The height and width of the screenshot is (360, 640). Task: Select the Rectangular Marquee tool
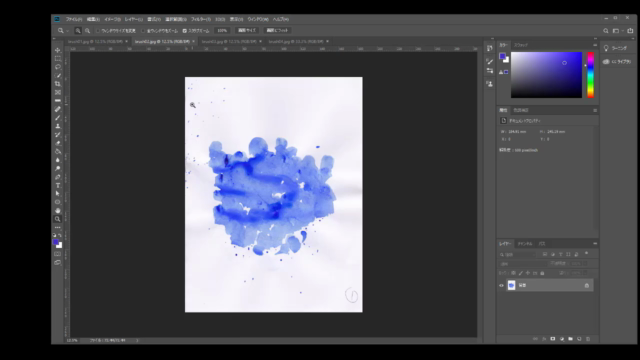(58, 59)
